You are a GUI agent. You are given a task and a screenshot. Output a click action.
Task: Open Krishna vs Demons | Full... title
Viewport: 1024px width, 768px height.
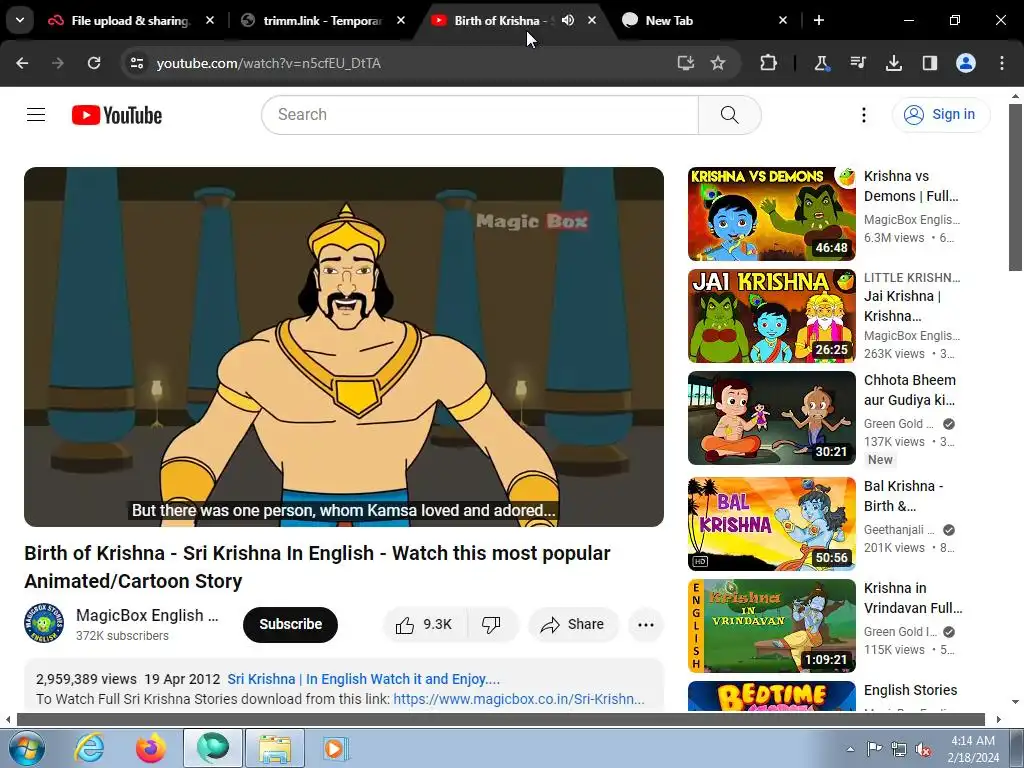click(x=911, y=186)
